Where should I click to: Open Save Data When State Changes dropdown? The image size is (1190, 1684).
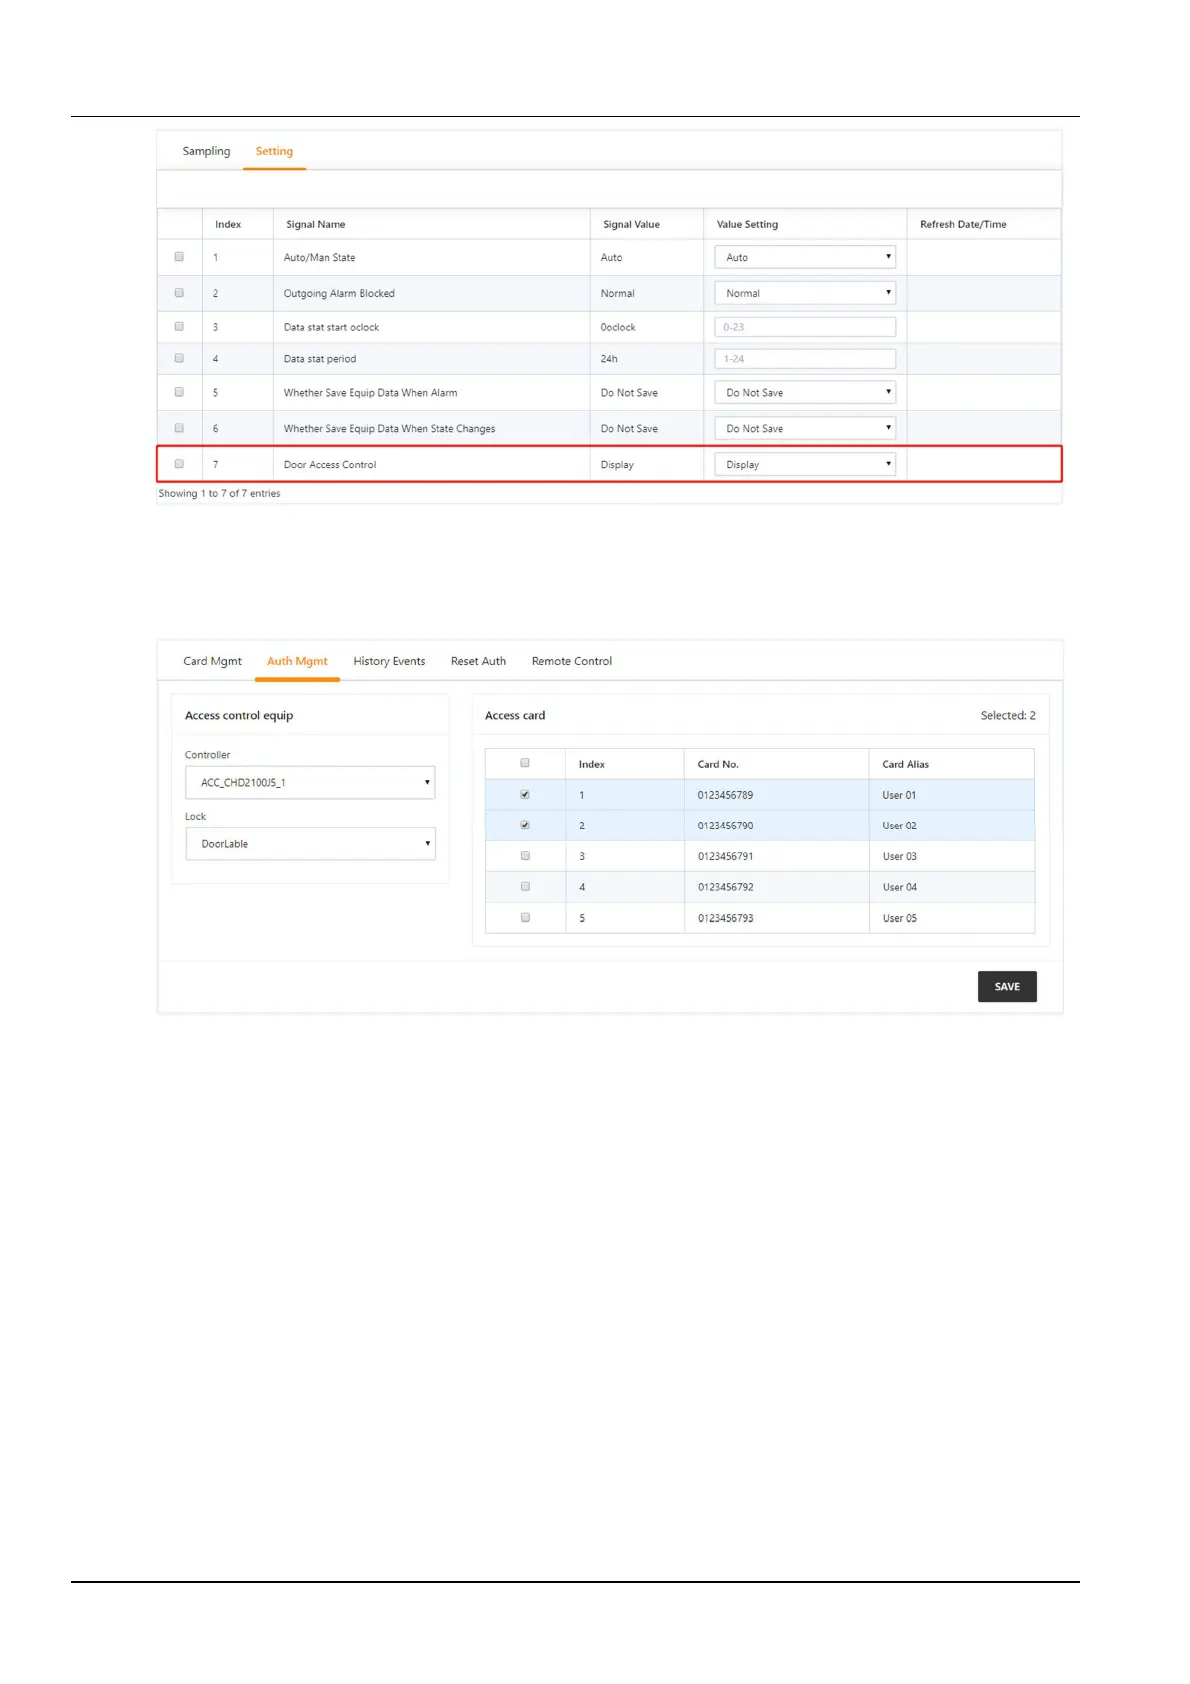[805, 428]
